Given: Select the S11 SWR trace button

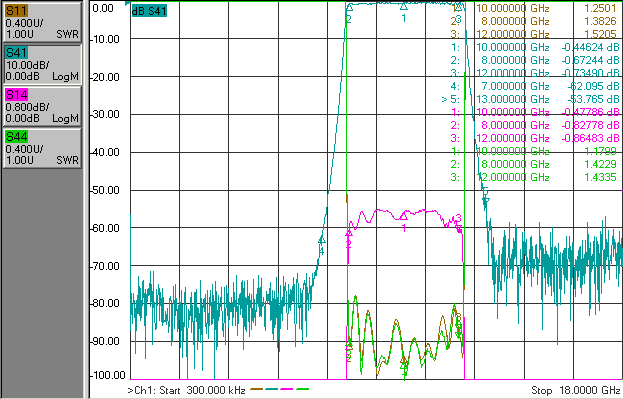Looking at the screenshot, I should [x=42, y=22].
